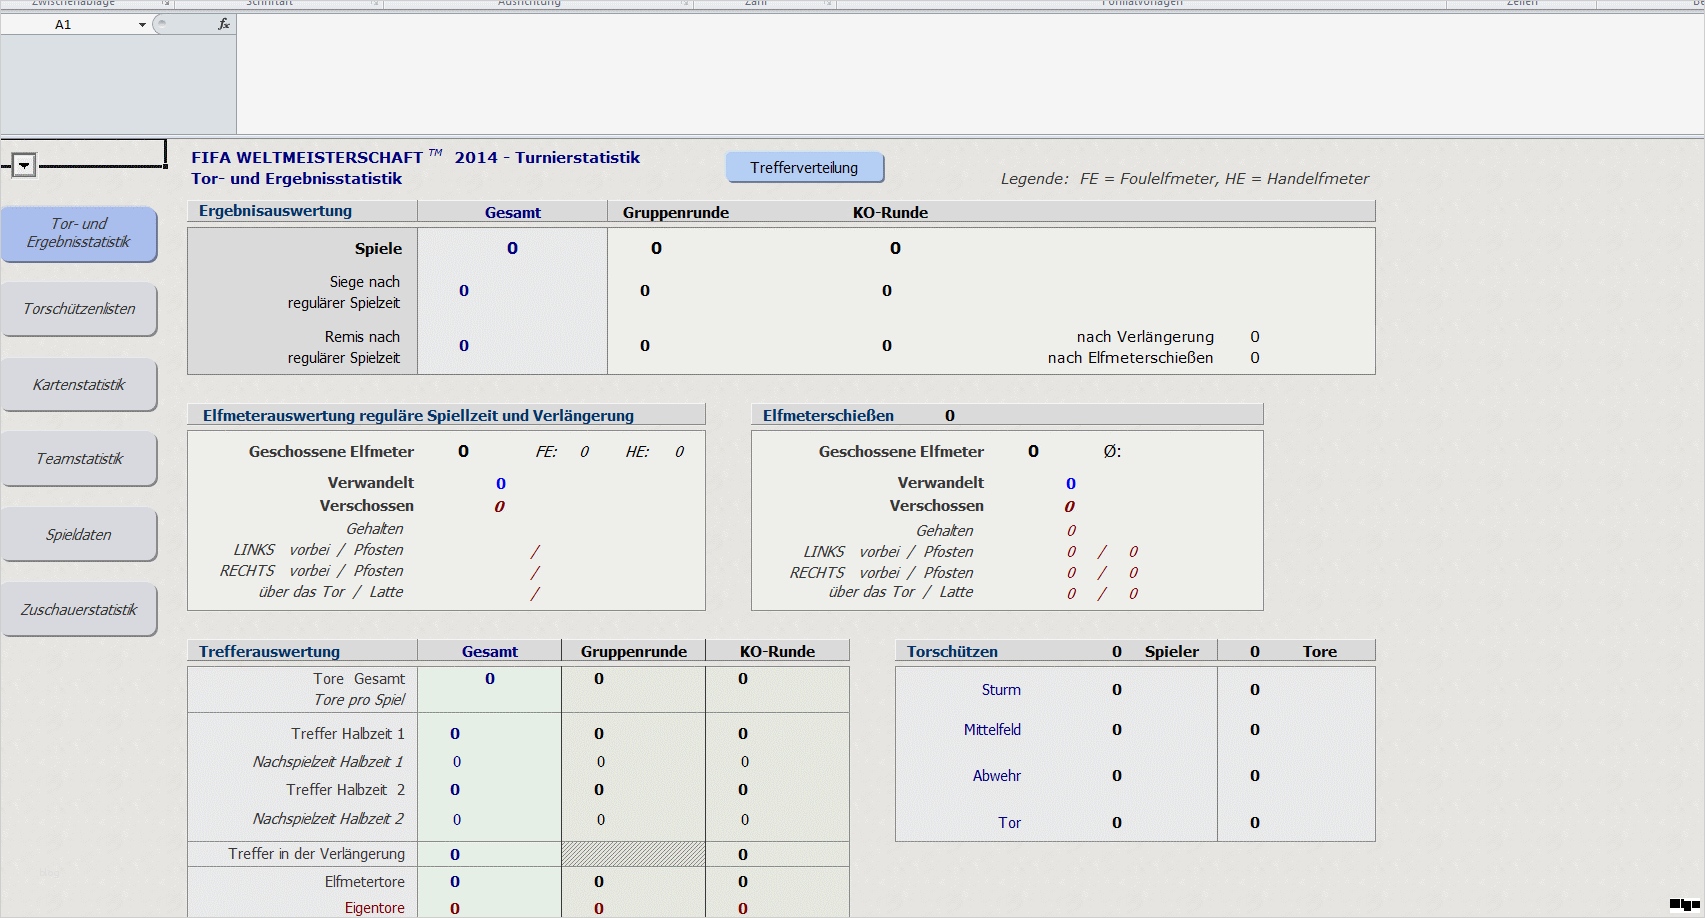Select the Tor- und Ergebnisstatistik sidebar button
1705x918 pixels.
(79, 233)
